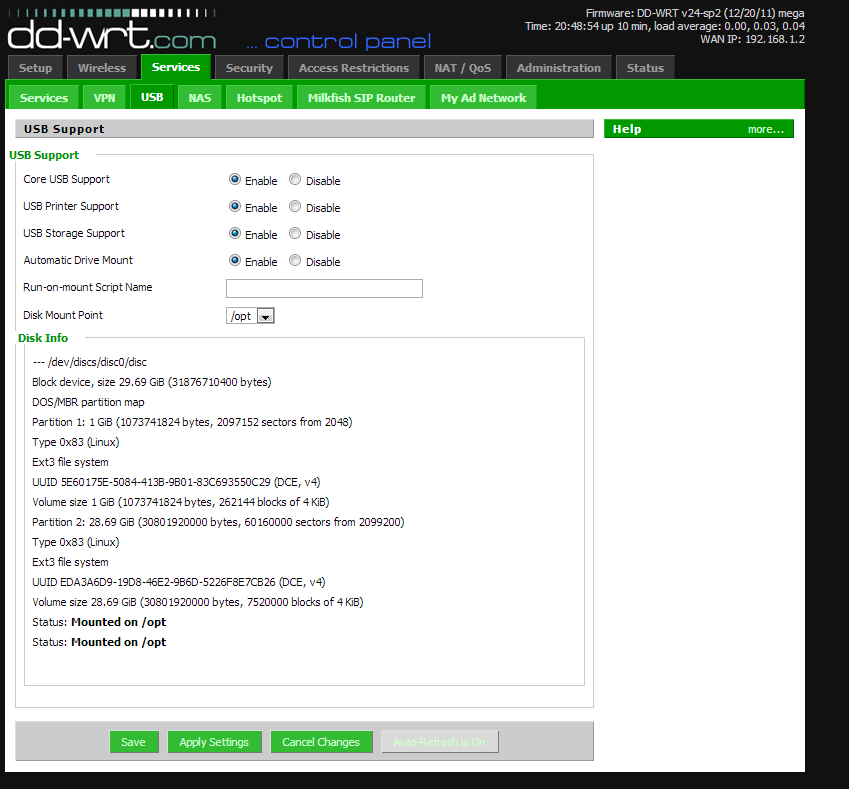849x789 pixels.
Task: Click the Save button
Action: tap(134, 742)
